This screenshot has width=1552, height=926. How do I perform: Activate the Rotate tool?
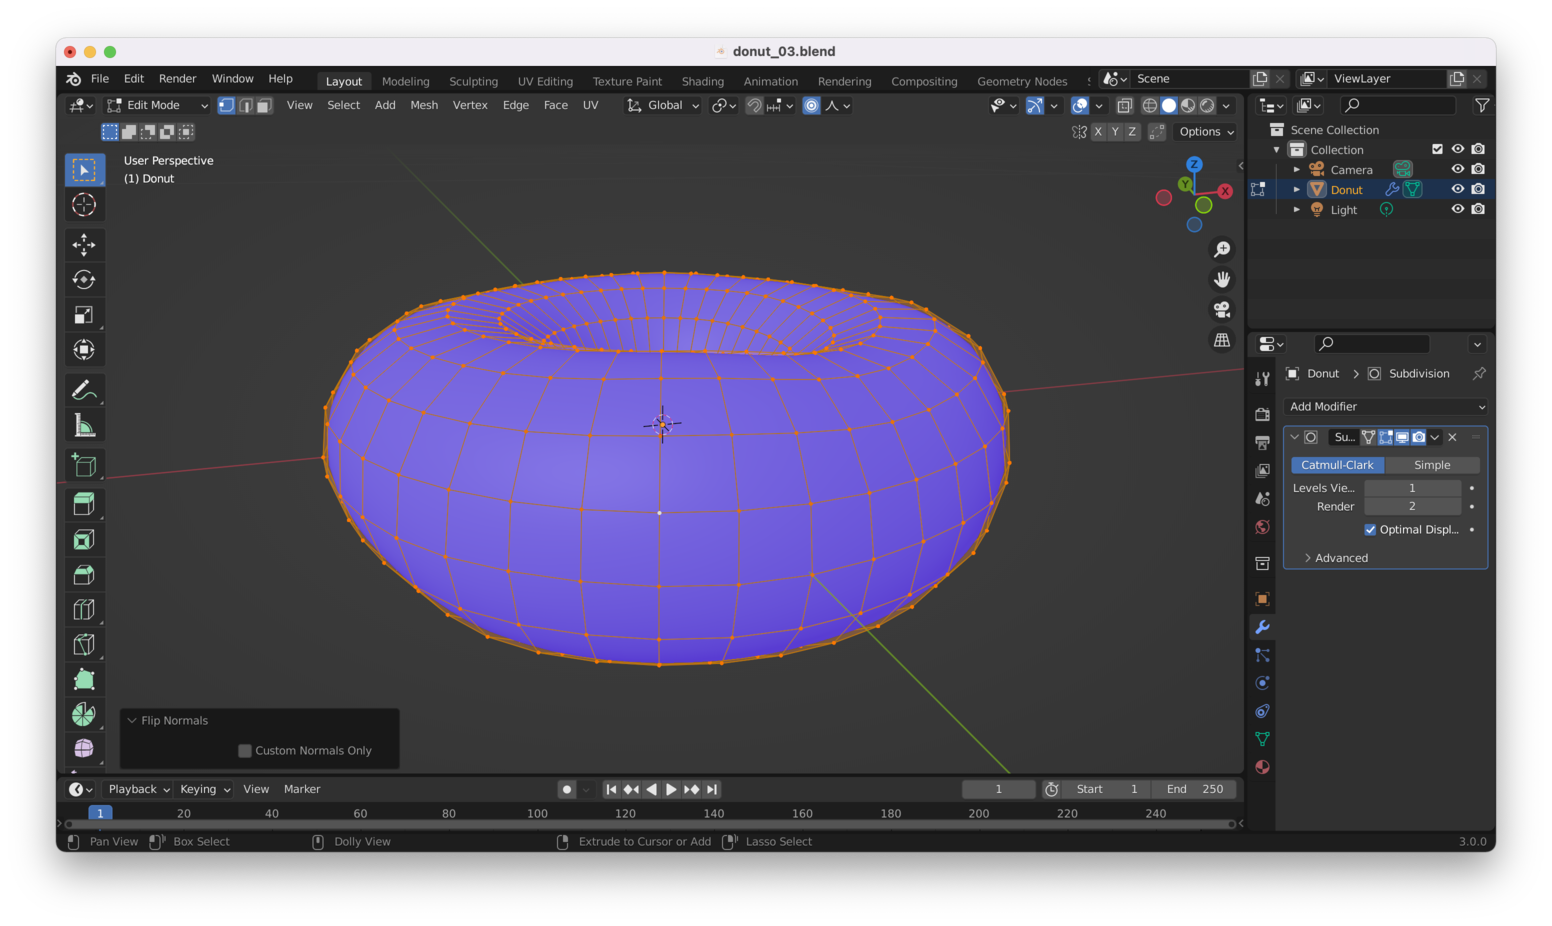(85, 279)
